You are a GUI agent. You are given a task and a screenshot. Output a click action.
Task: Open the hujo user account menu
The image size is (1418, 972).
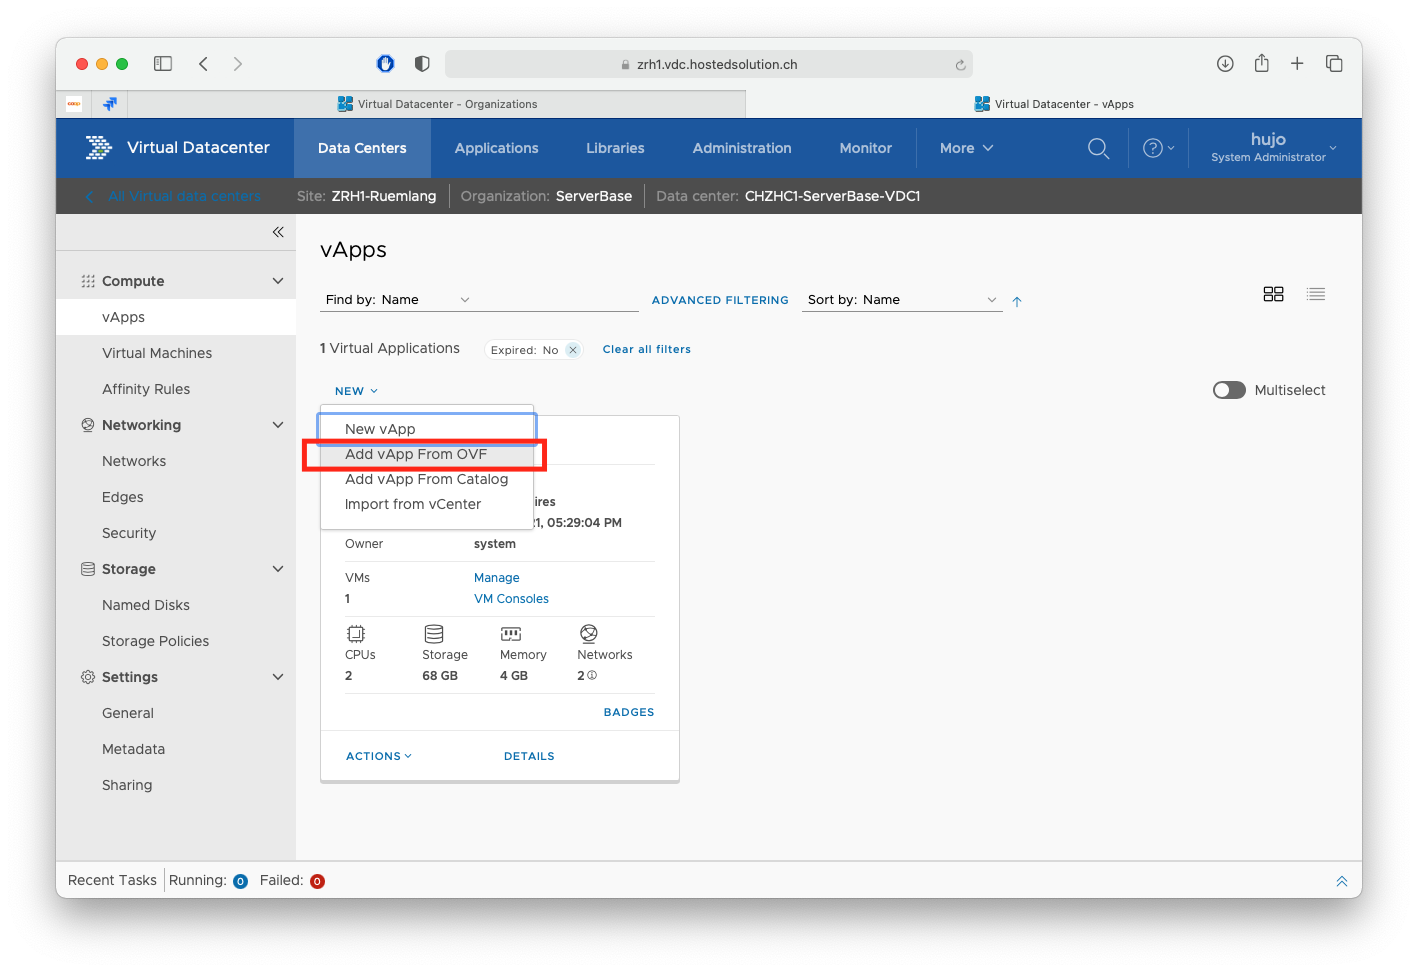1273,147
